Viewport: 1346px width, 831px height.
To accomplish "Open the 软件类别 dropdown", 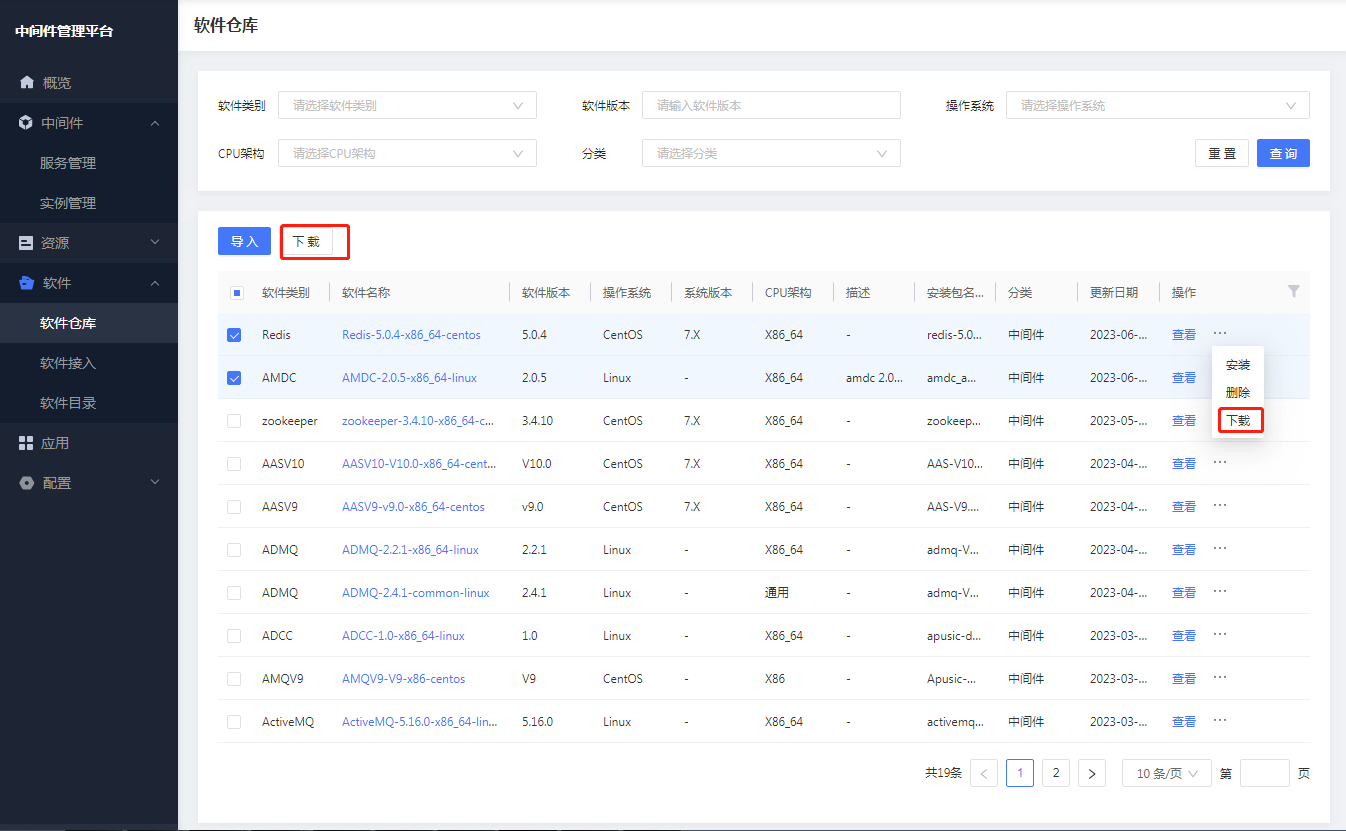I will point(407,105).
